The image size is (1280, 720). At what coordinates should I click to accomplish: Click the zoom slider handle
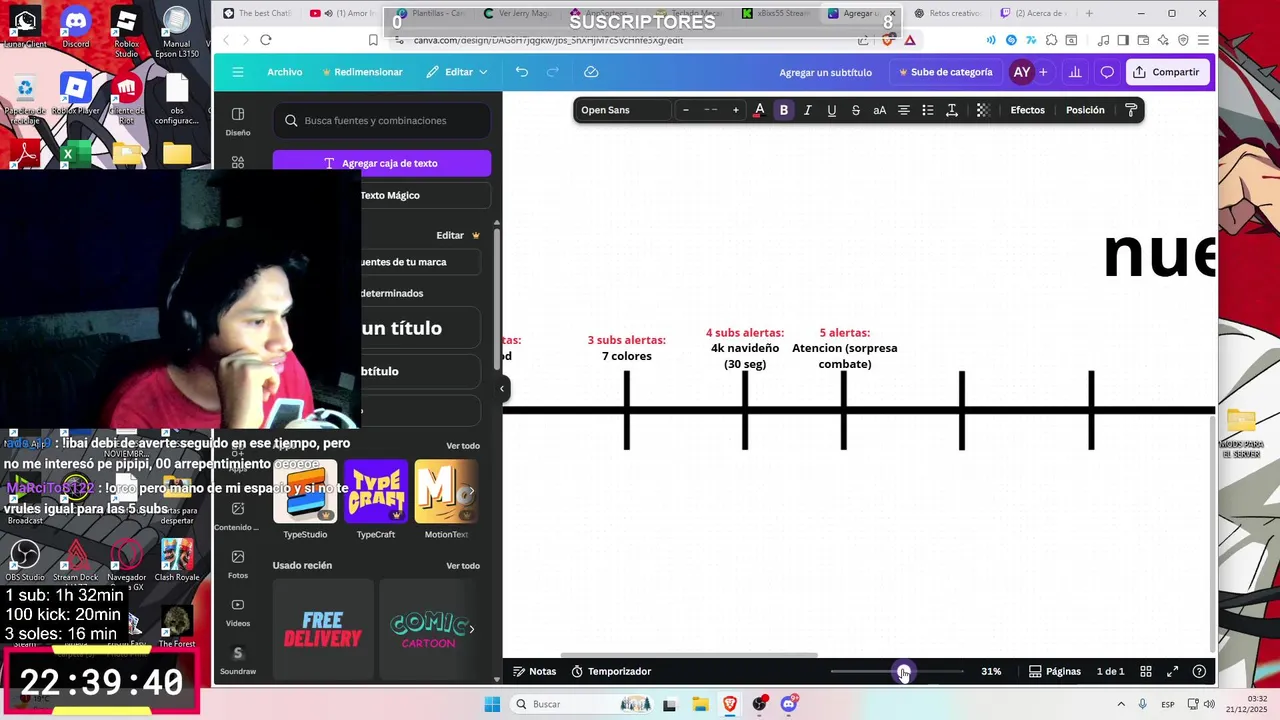point(904,671)
